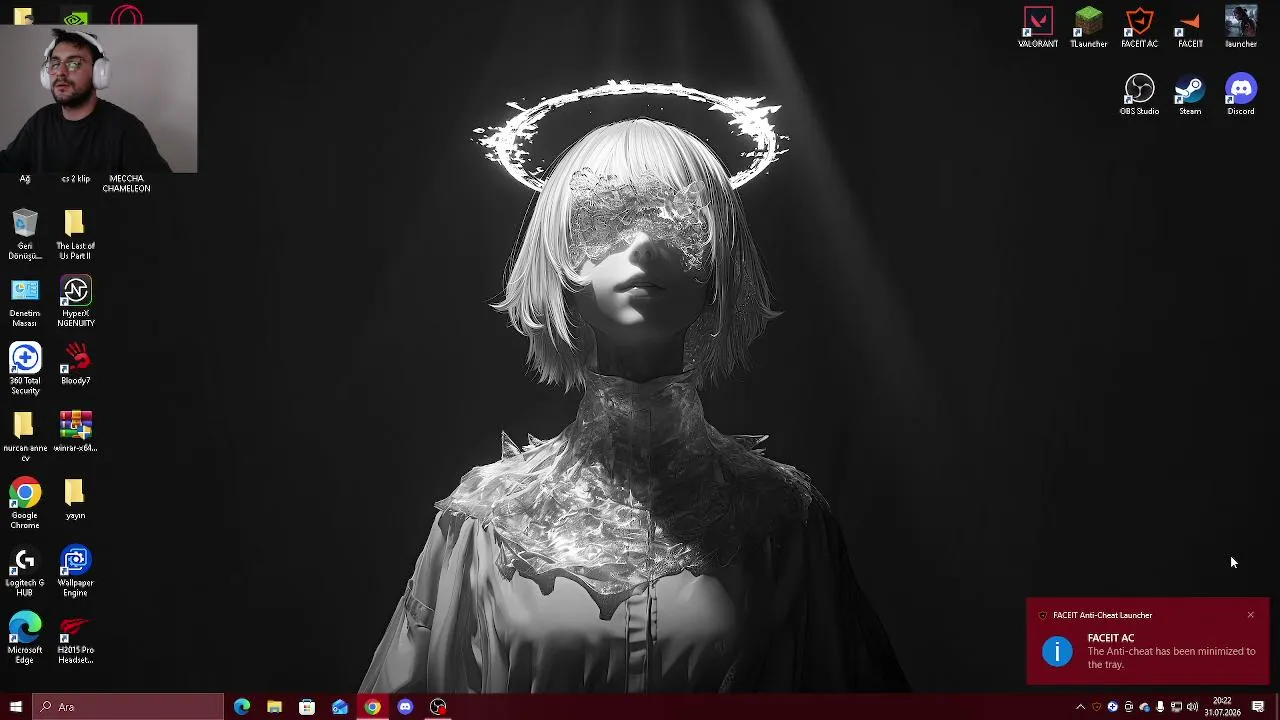Viewport: 1280px width, 720px height.
Task: Select the HyperX NGENUITY shortcut
Action: pos(76,302)
